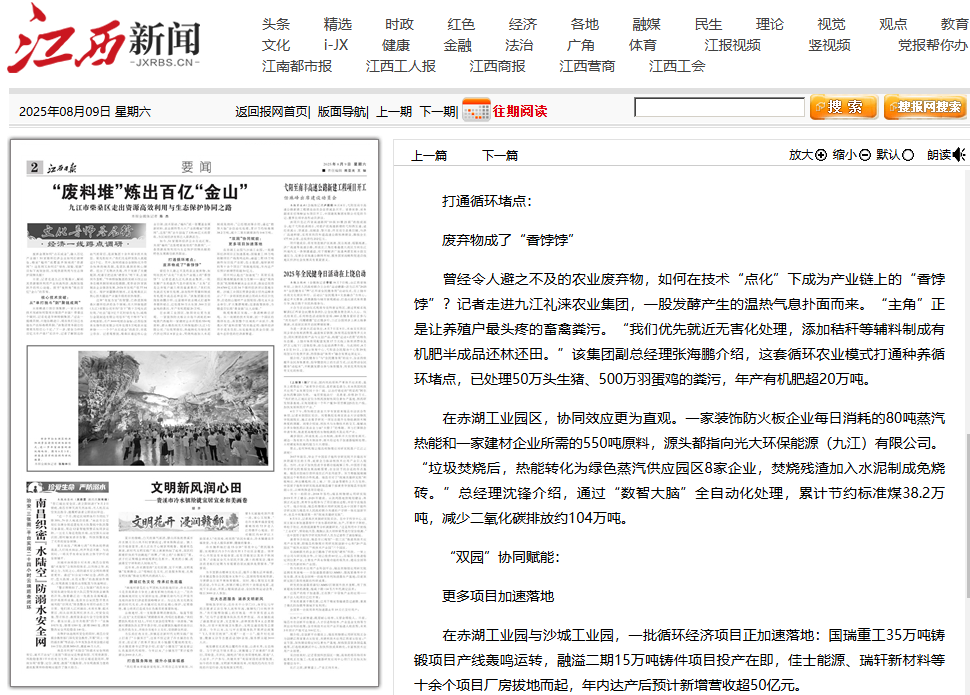This screenshot has width=970, height=695.
Task: Open the 法治 navigation item
Action: [x=519, y=45]
